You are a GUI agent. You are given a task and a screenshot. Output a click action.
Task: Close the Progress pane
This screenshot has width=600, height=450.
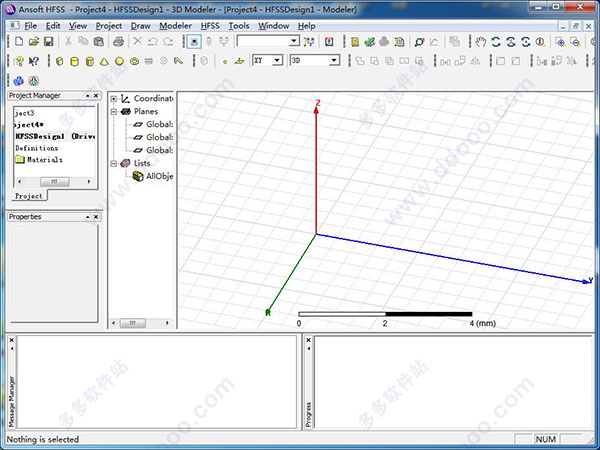coord(308,340)
